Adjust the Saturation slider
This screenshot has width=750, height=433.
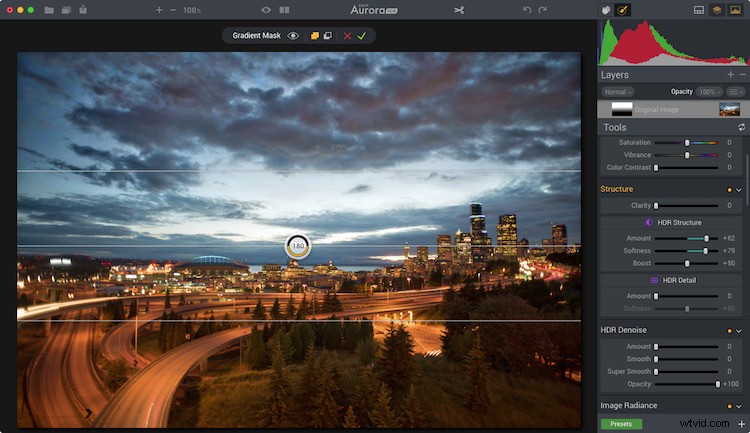point(686,143)
